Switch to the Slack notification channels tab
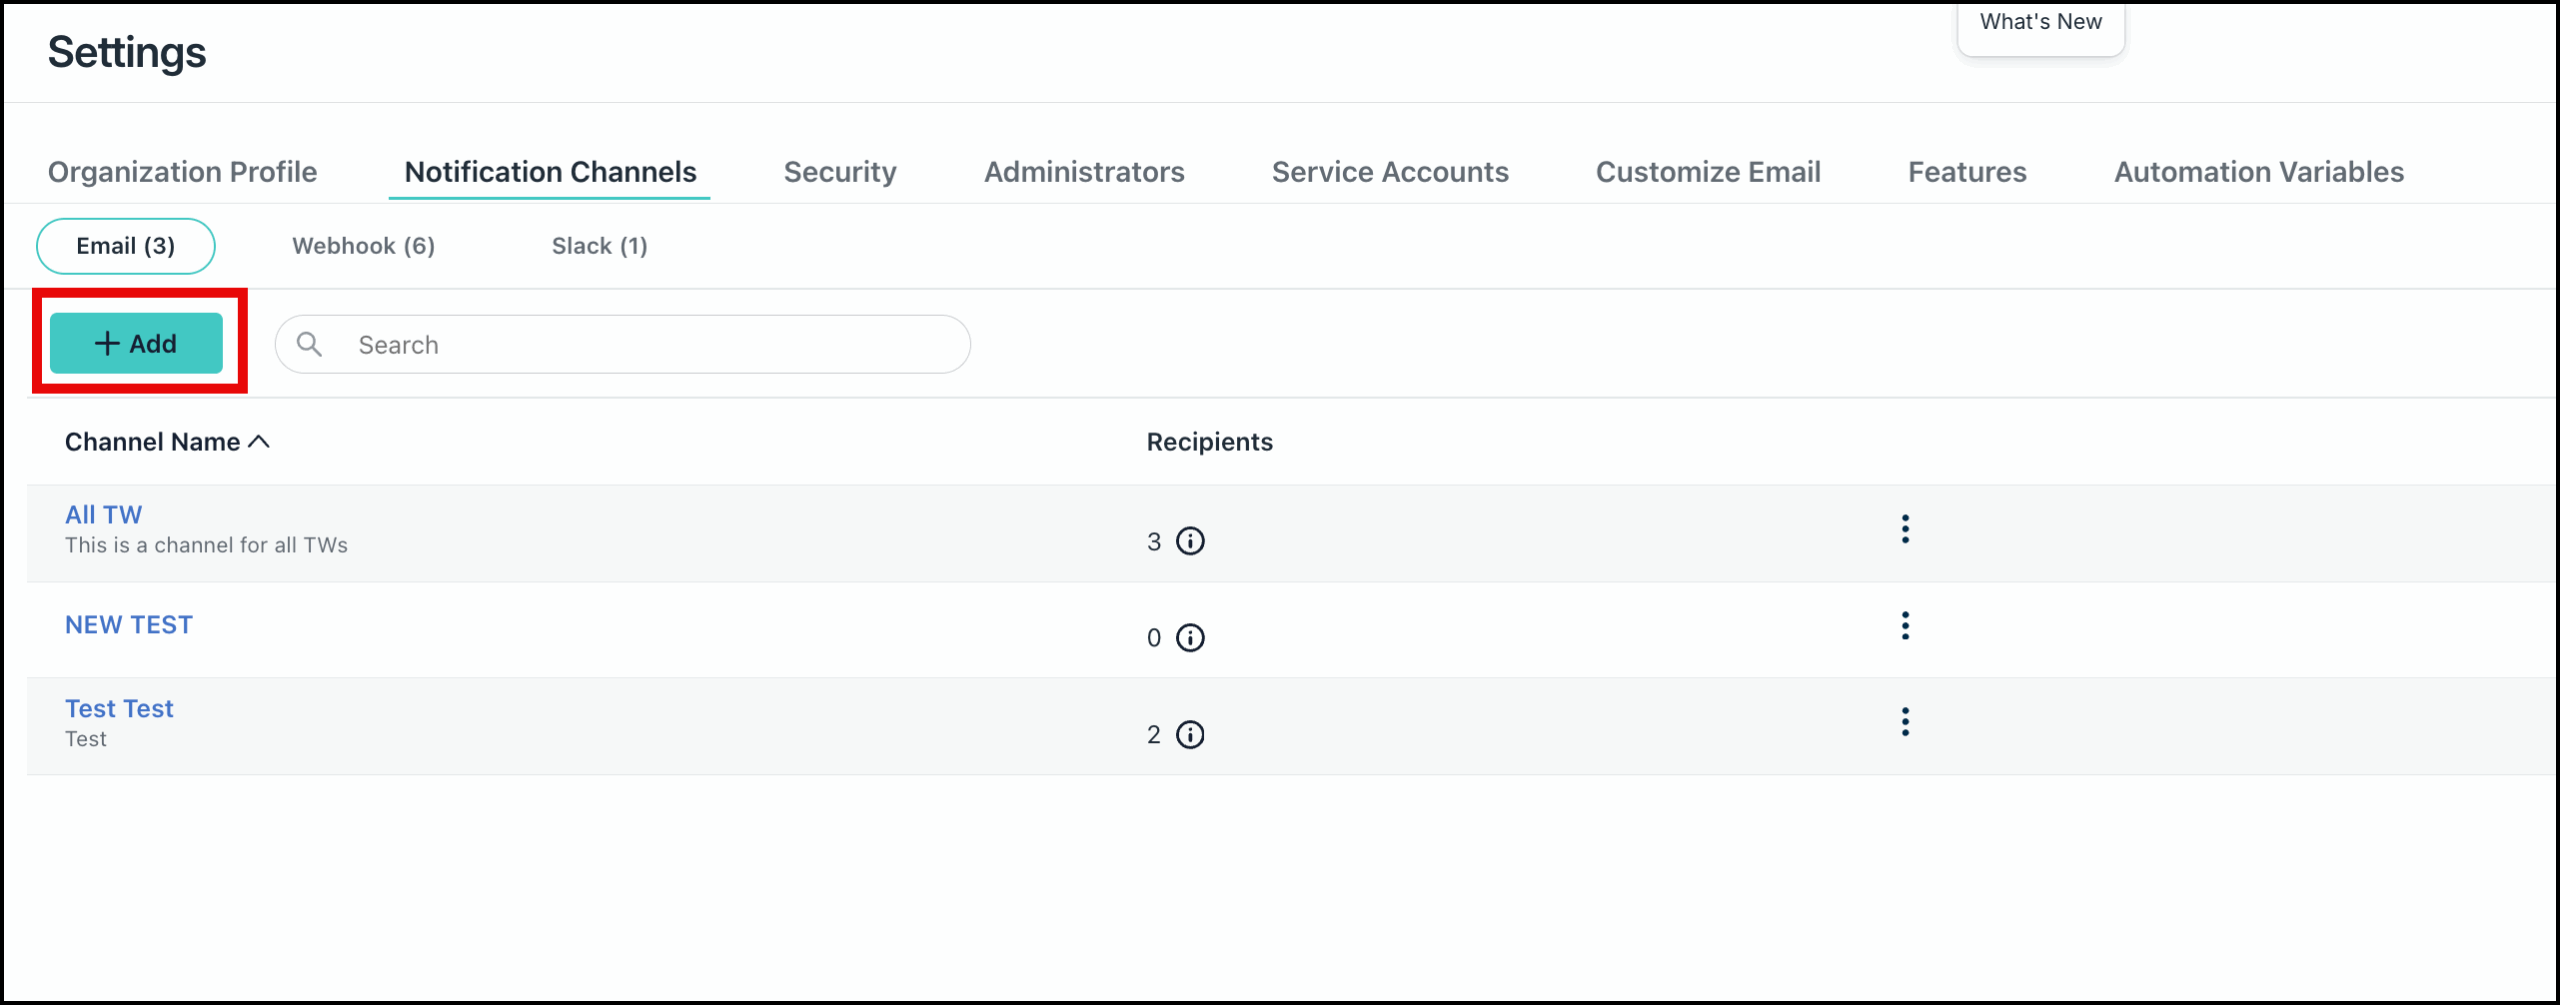The height and width of the screenshot is (1005, 2560). (x=598, y=245)
